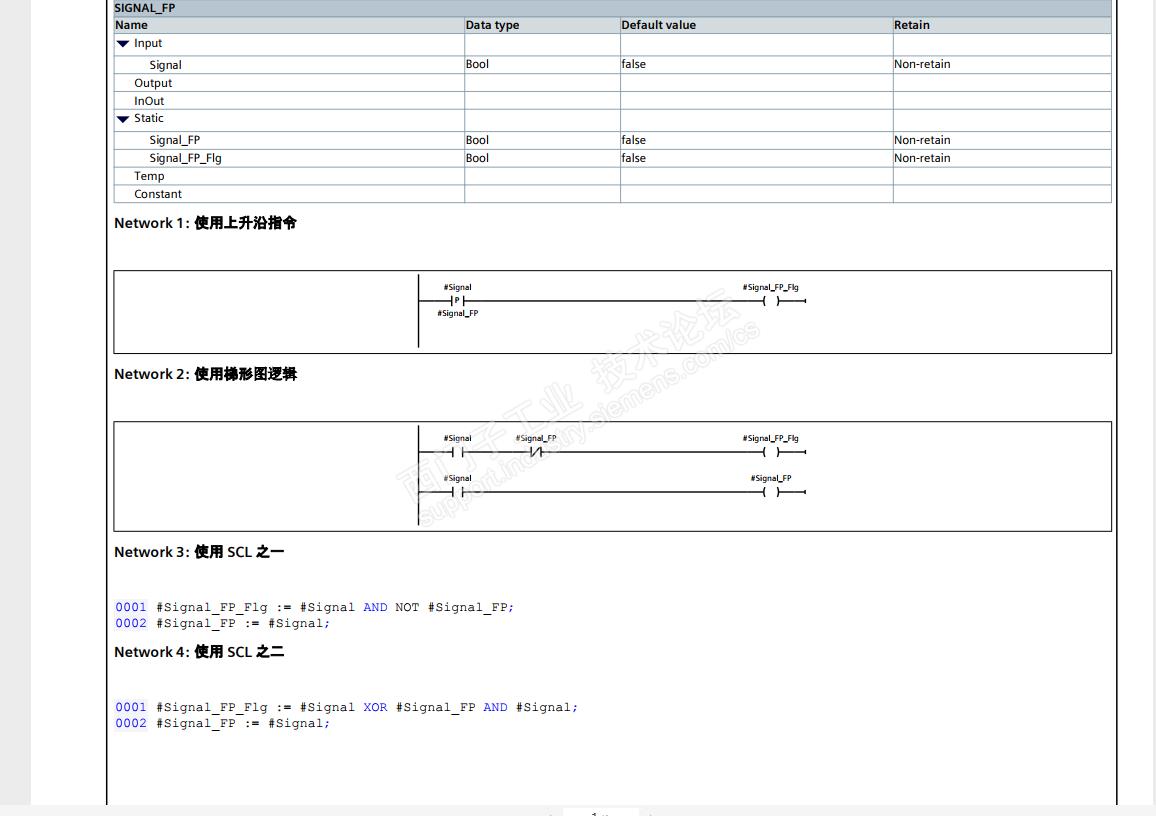1156x816 pixels.
Task: Click false default value of Signal
Action: (x=633, y=64)
